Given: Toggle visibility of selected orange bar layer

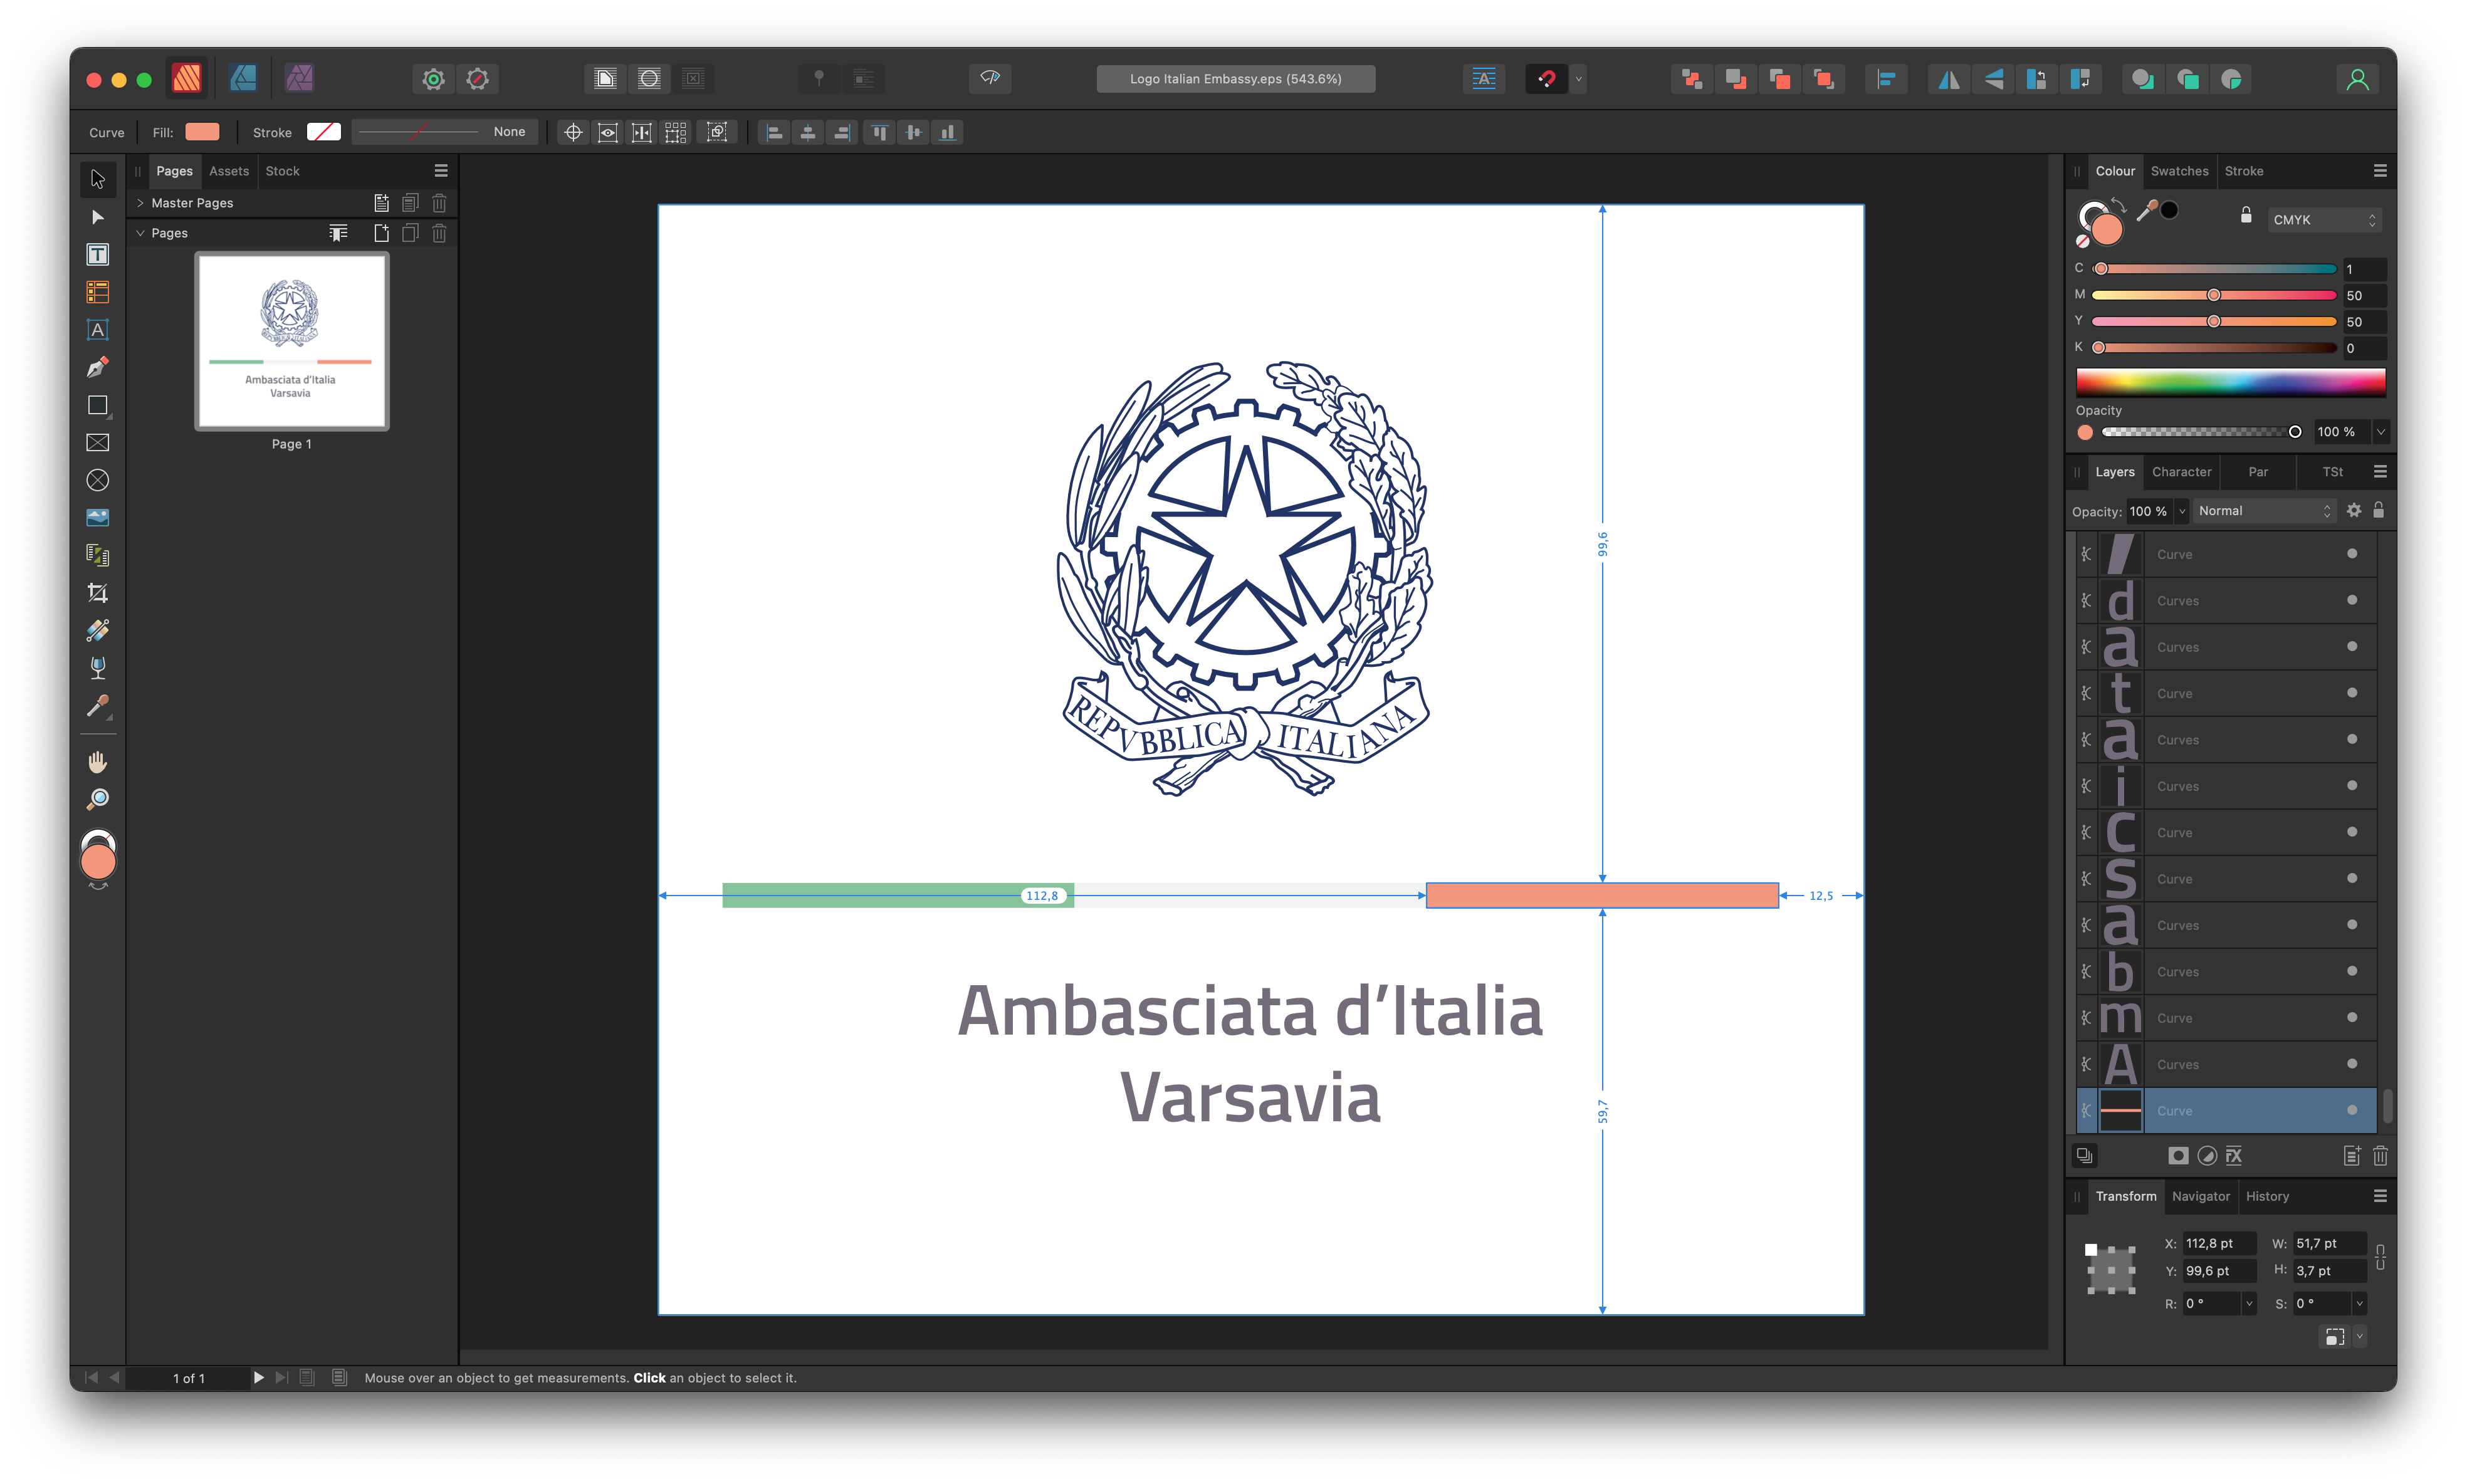Looking at the screenshot, I should pos(2352,1110).
